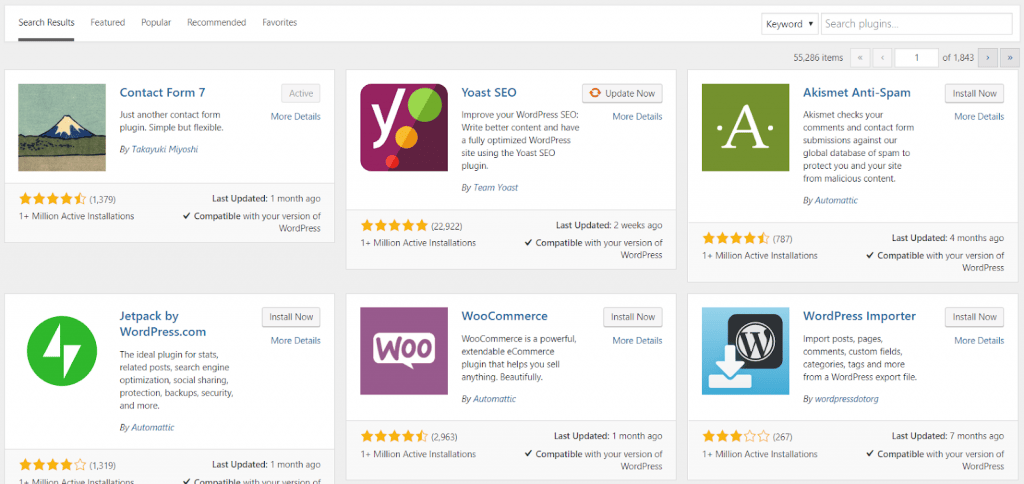Open More Details for Yoast SEO
Viewport: 1024px width, 484px height.
637,117
